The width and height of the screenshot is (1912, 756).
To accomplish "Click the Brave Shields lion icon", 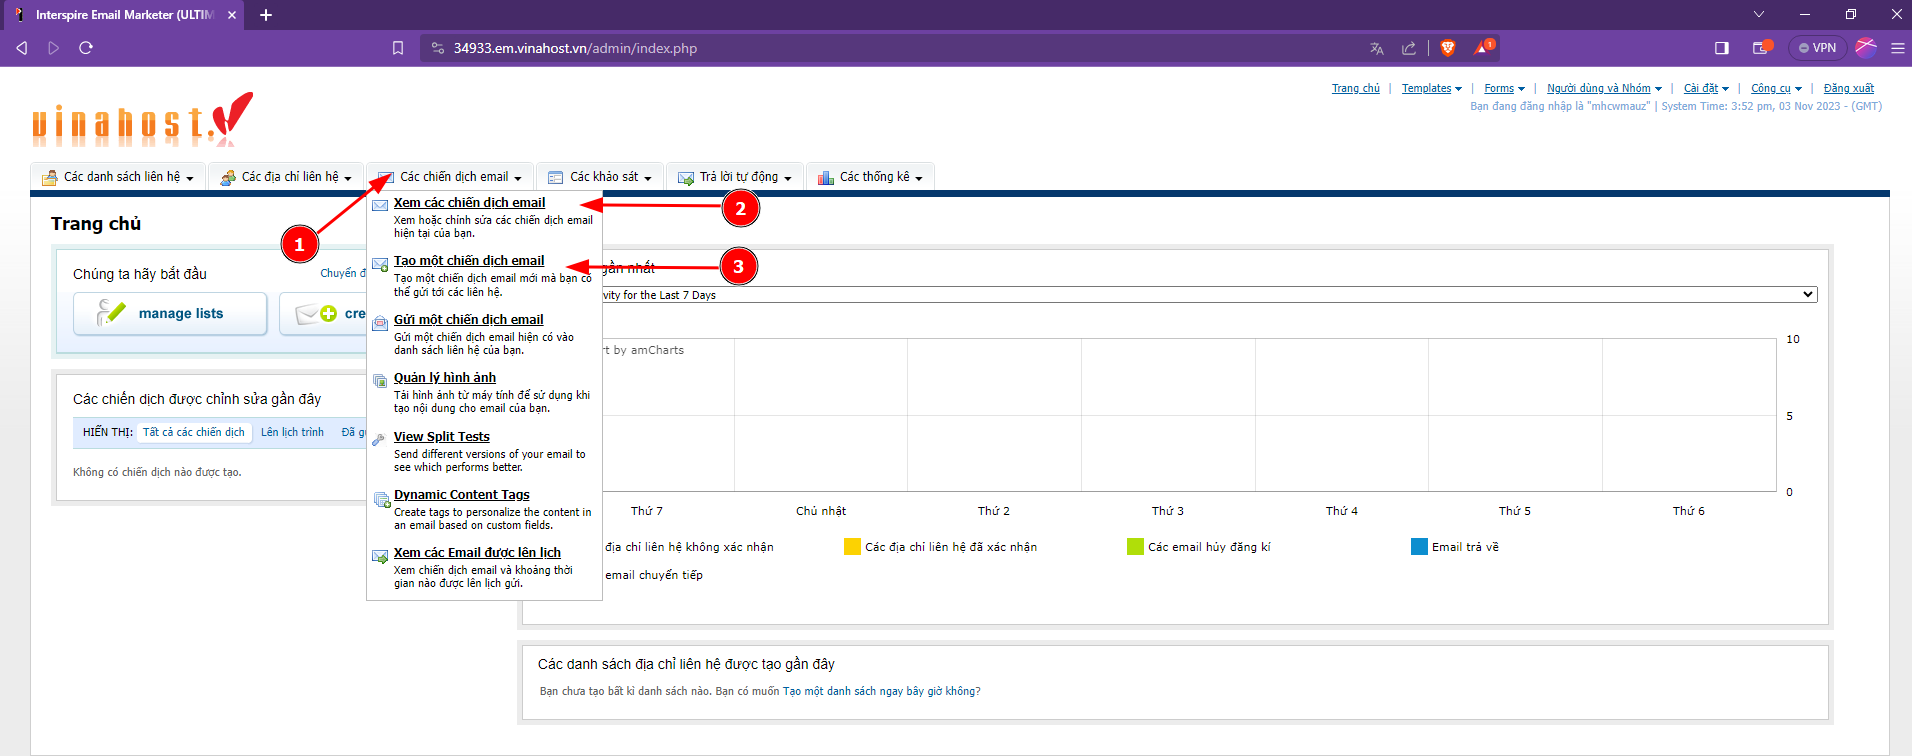I will (x=1447, y=48).
